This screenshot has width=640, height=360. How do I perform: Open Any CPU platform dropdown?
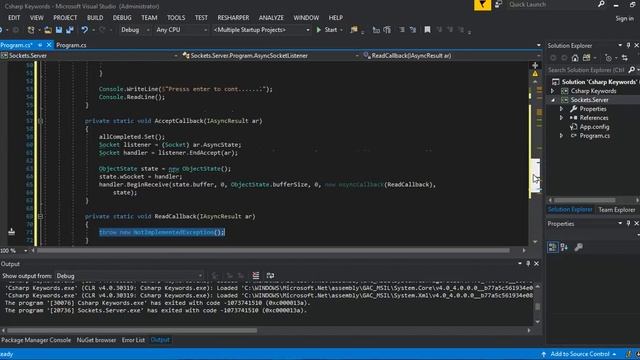click(x=205, y=30)
